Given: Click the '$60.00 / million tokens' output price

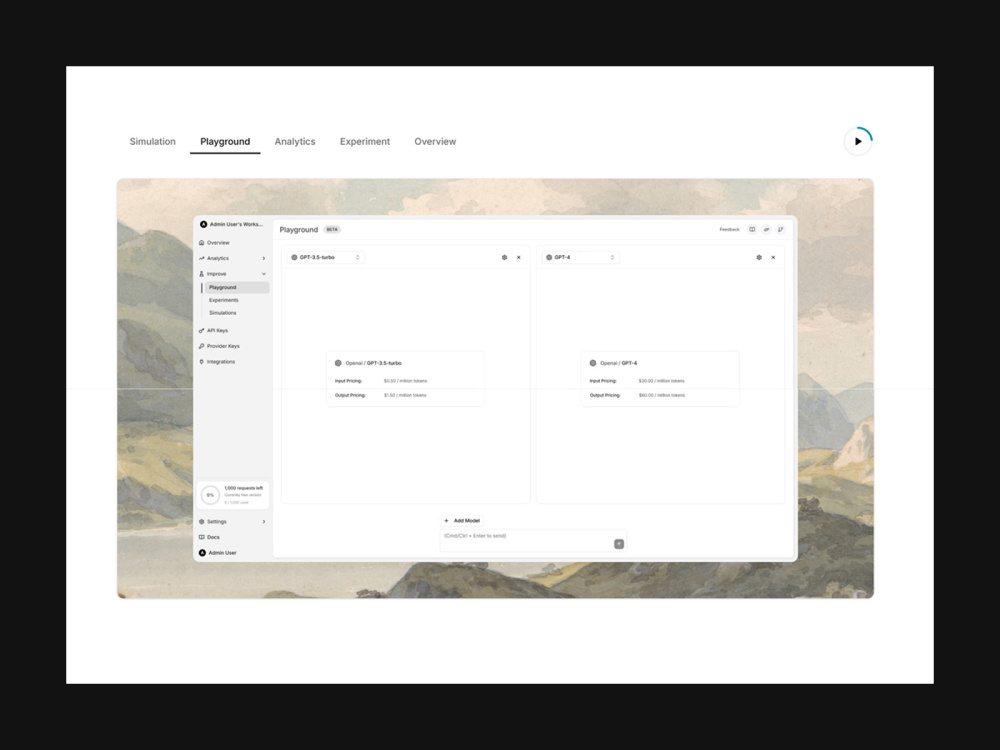Looking at the screenshot, I should coord(661,395).
